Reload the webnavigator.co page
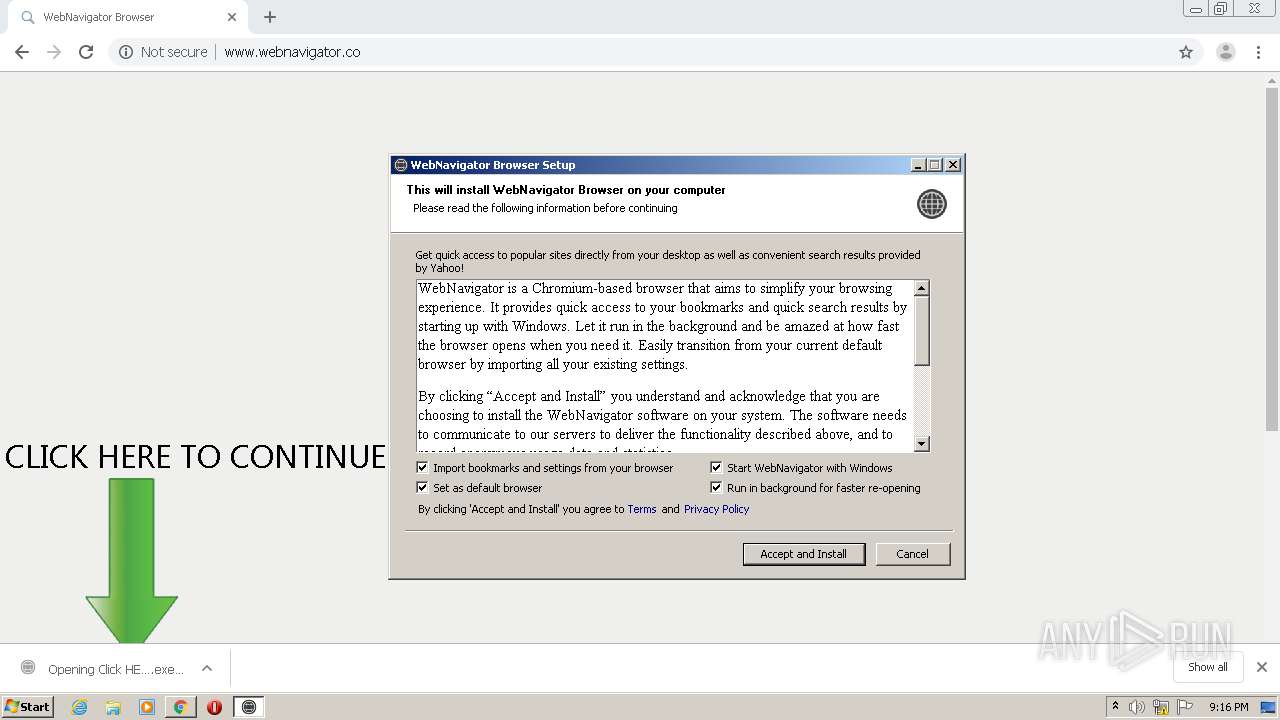Image resolution: width=1280 pixels, height=720 pixels. (86, 52)
